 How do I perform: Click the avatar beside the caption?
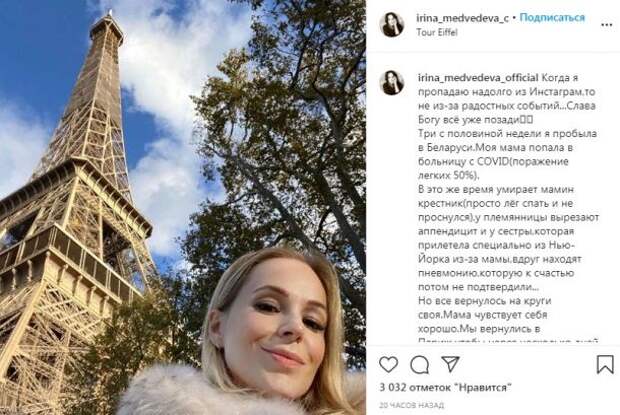[x=391, y=83]
